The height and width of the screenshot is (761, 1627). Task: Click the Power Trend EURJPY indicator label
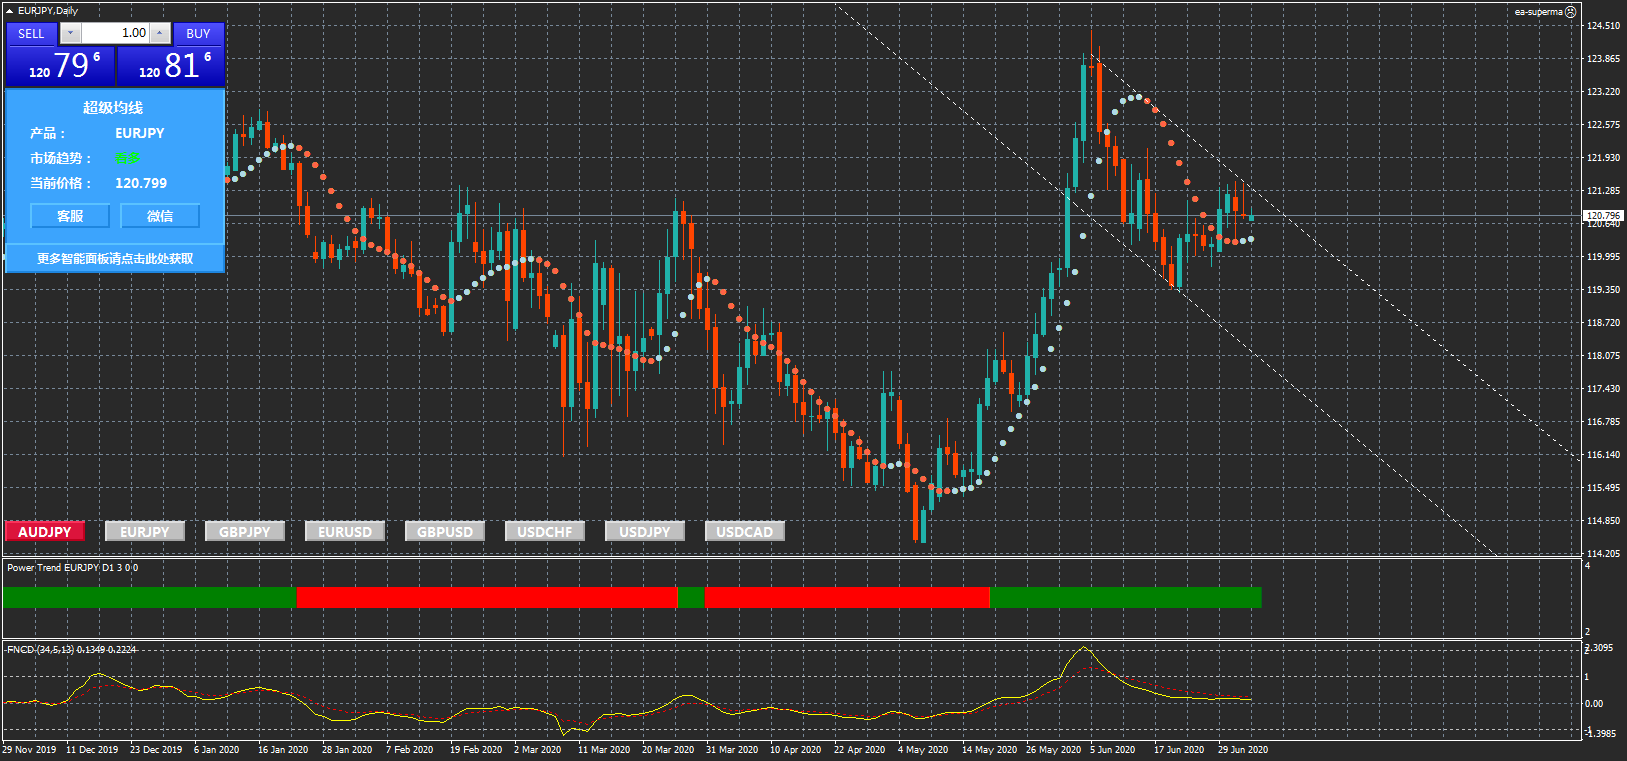click(x=72, y=568)
